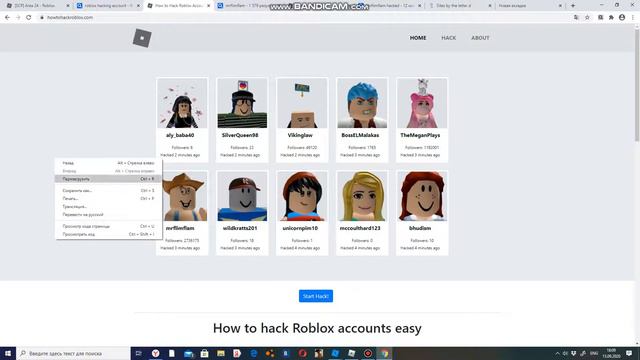Click the blue Start Hack! button
This screenshot has width=640, height=360.
point(316,296)
